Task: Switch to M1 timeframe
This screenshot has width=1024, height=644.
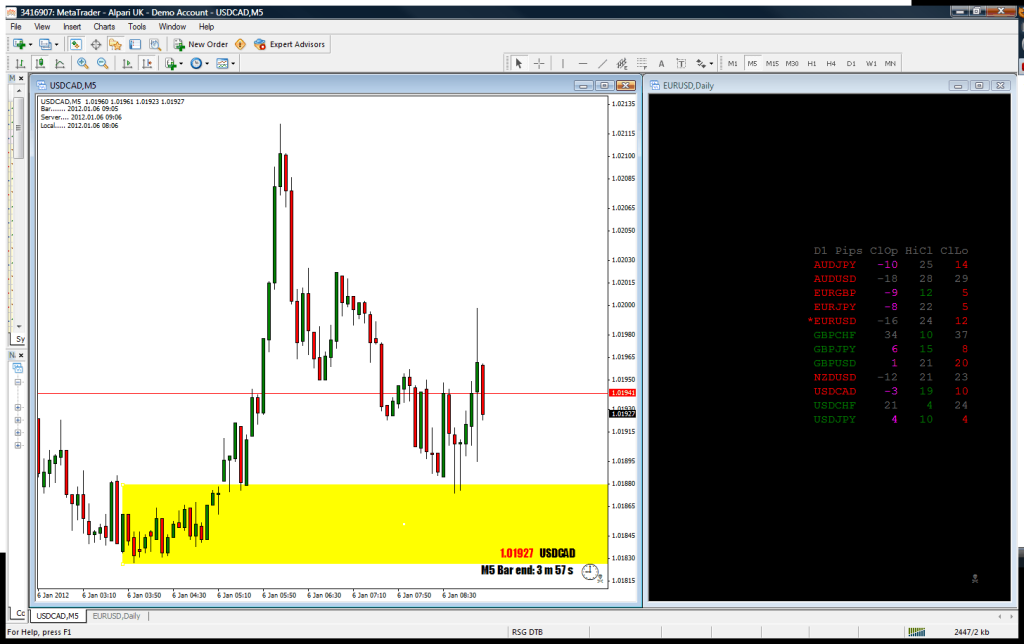Action: 733,63
